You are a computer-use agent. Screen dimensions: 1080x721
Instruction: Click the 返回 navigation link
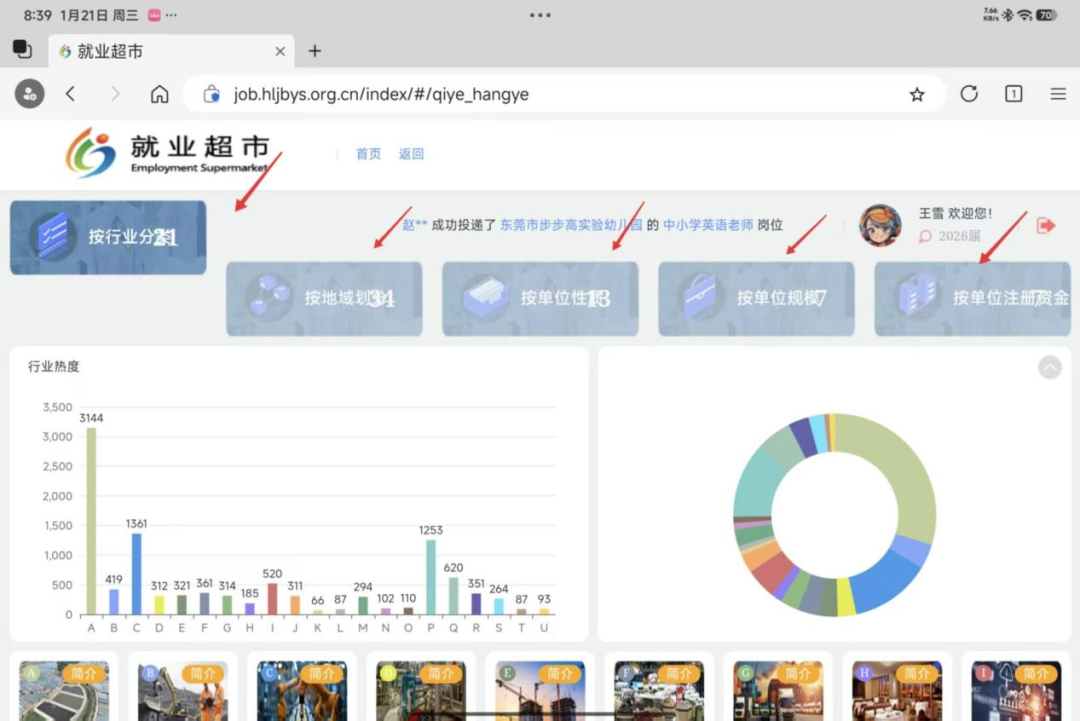click(x=411, y=154)
